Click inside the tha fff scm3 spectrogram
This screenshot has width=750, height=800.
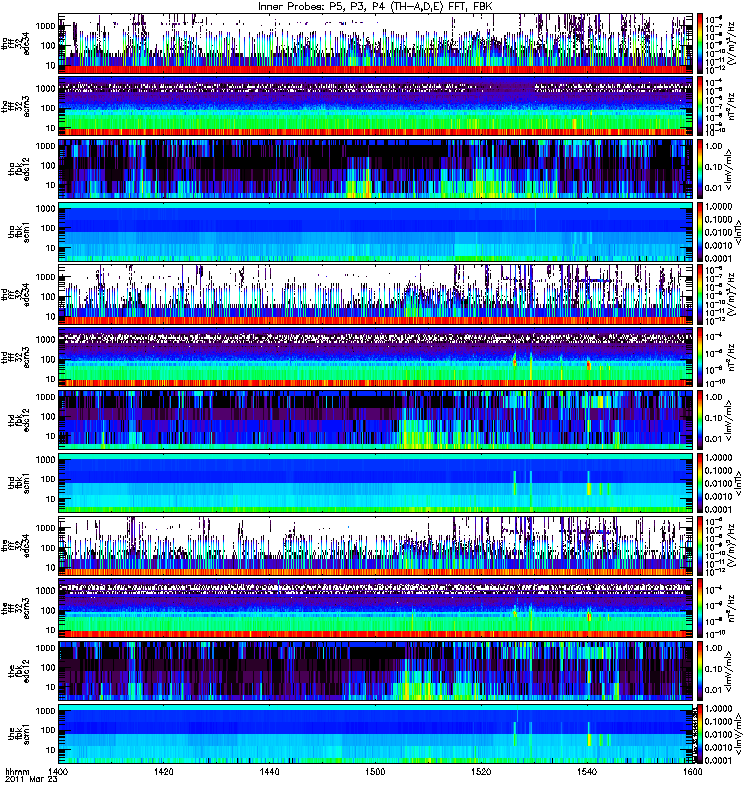tap(376, 107)
